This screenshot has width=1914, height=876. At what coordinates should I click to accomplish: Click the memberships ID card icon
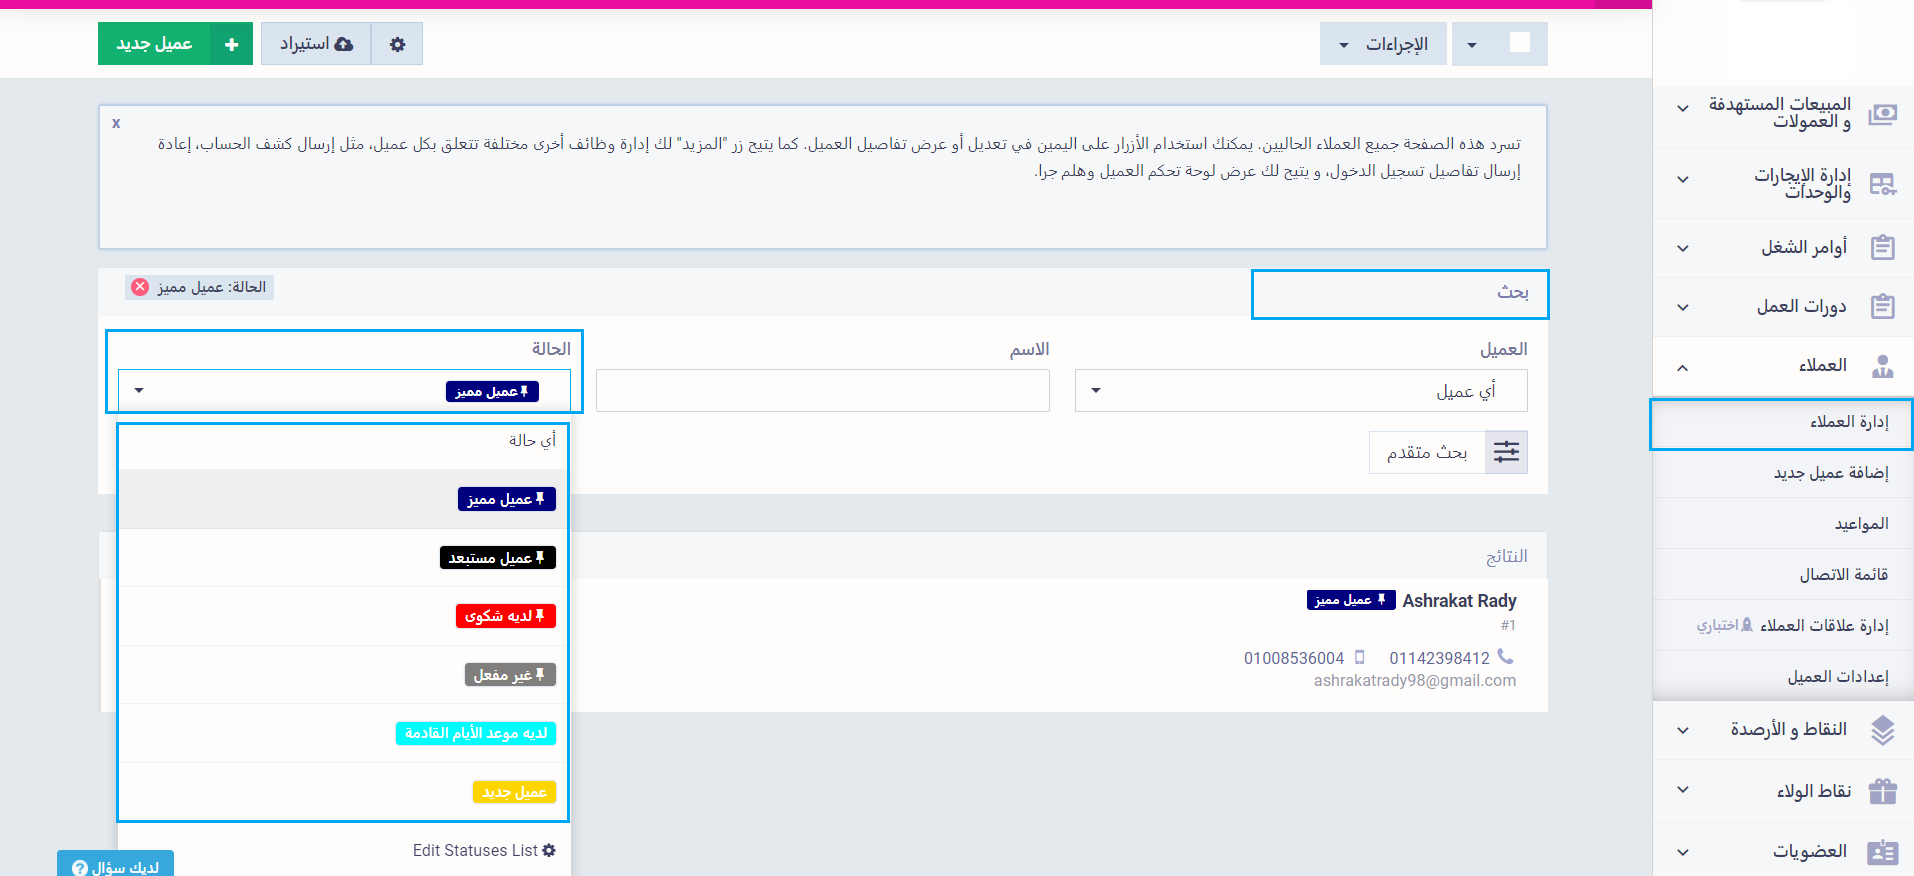tap(1882, 852)
